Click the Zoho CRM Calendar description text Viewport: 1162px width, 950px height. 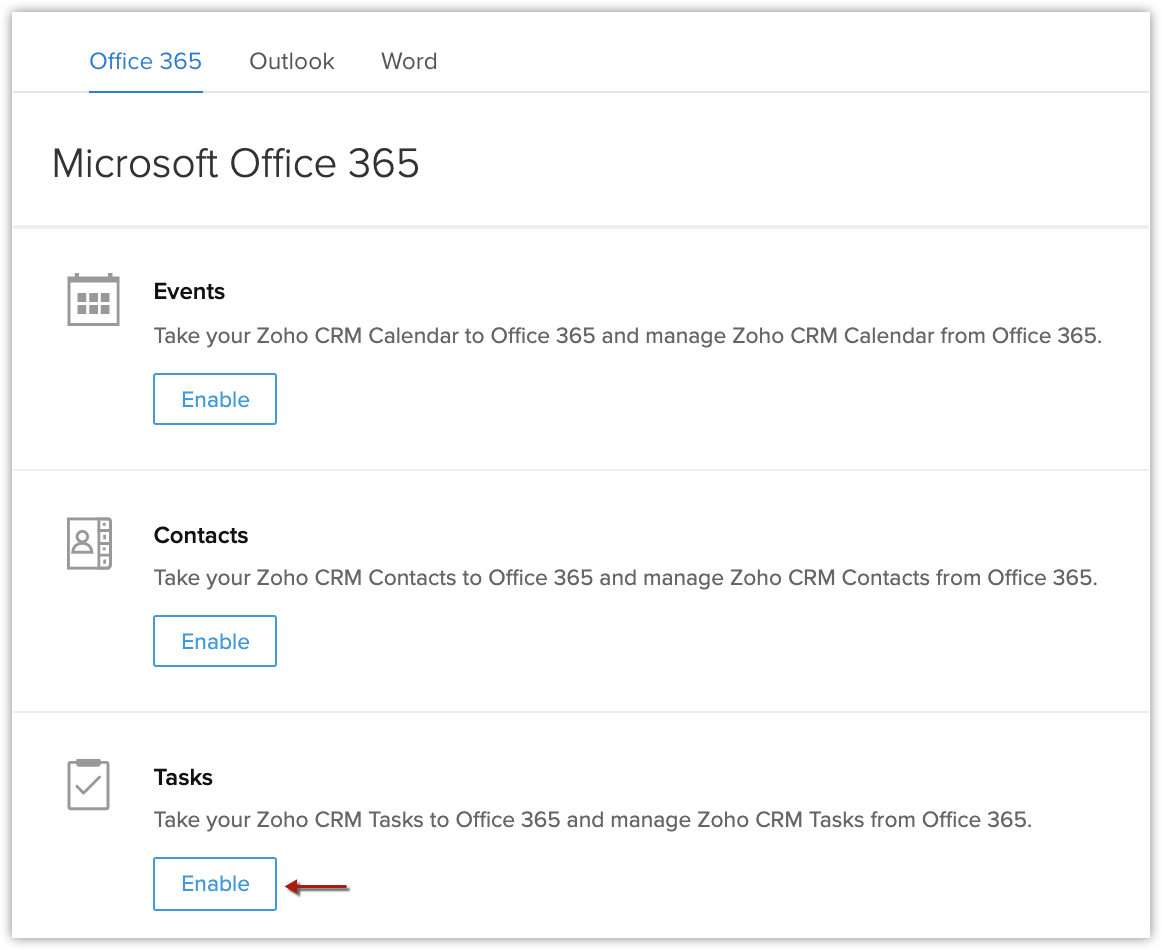pyautogui.click(x=627, y=336)
